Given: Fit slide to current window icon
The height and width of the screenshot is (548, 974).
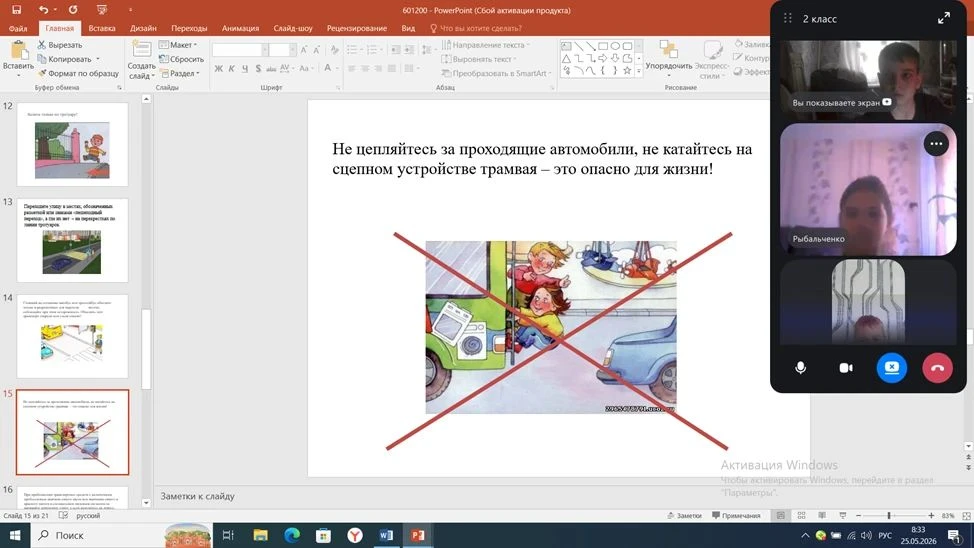Looking at the screenshot, I should (x=966, y=516).
